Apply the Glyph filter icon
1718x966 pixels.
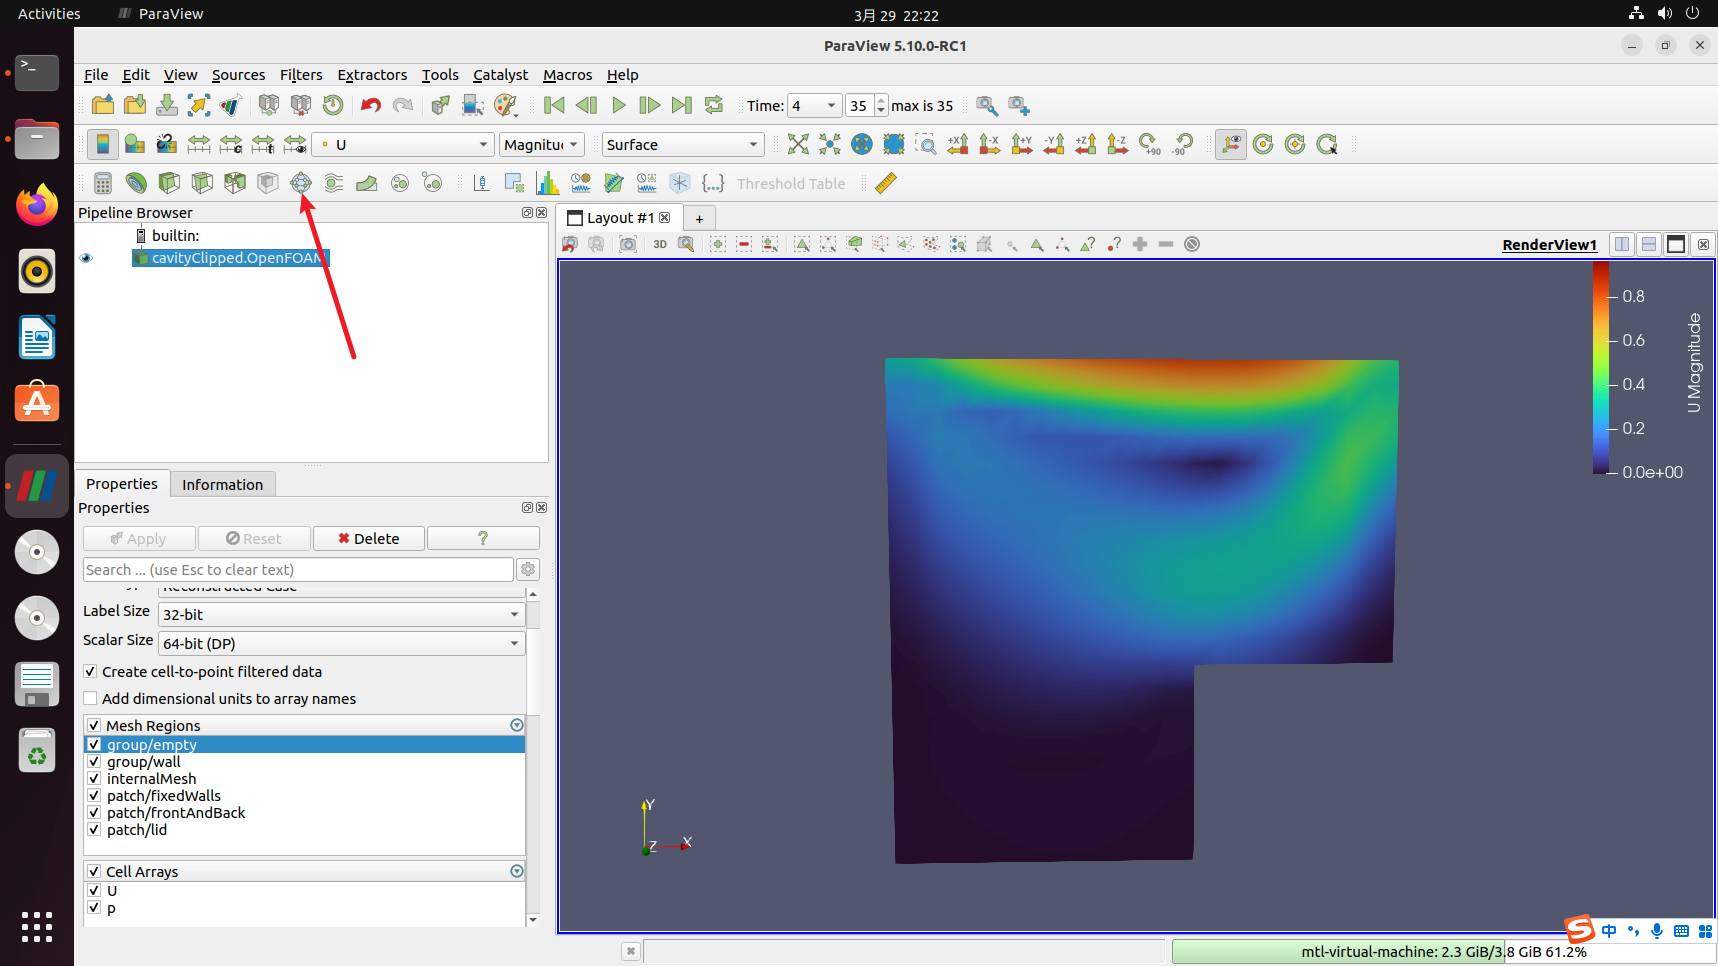[x=301, y=183]
